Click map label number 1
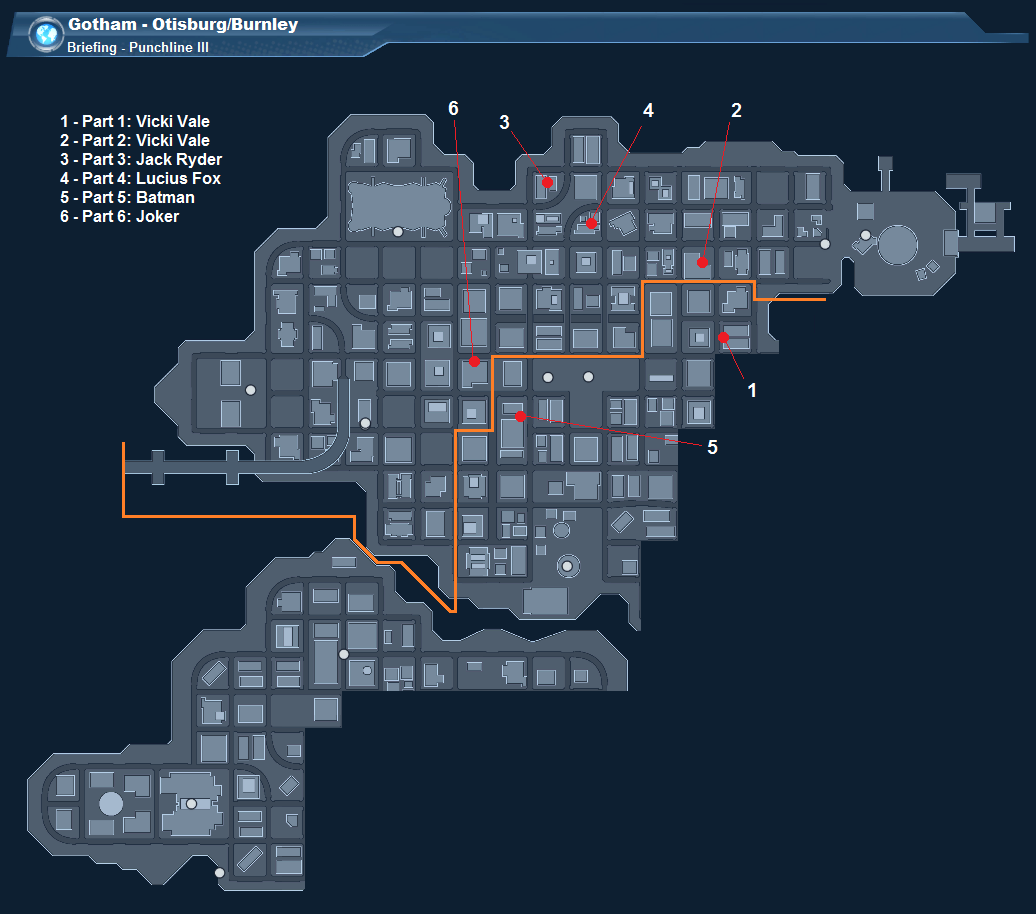1036x914 pixels. click(752, 391)
